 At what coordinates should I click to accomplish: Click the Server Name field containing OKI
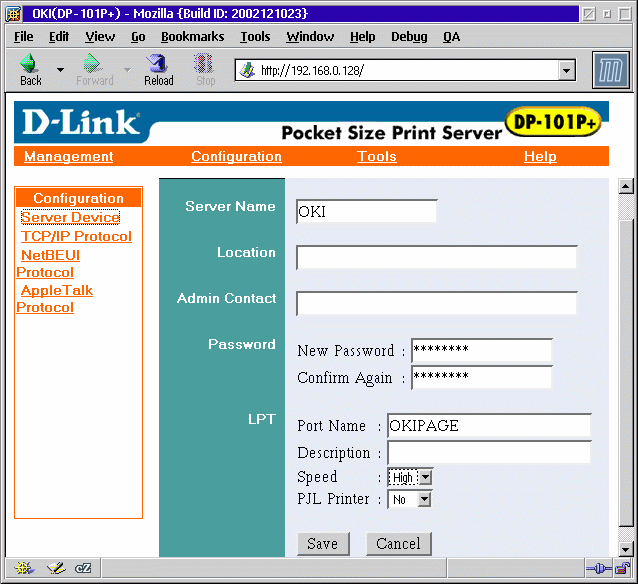367,211
